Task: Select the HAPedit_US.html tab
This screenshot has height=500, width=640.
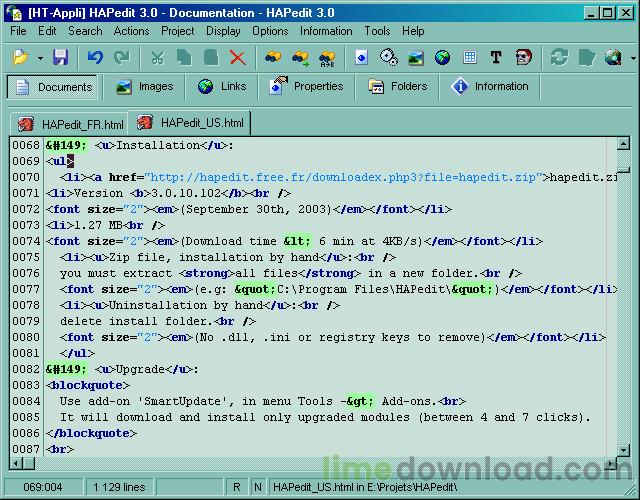Action: coord(189,122)
